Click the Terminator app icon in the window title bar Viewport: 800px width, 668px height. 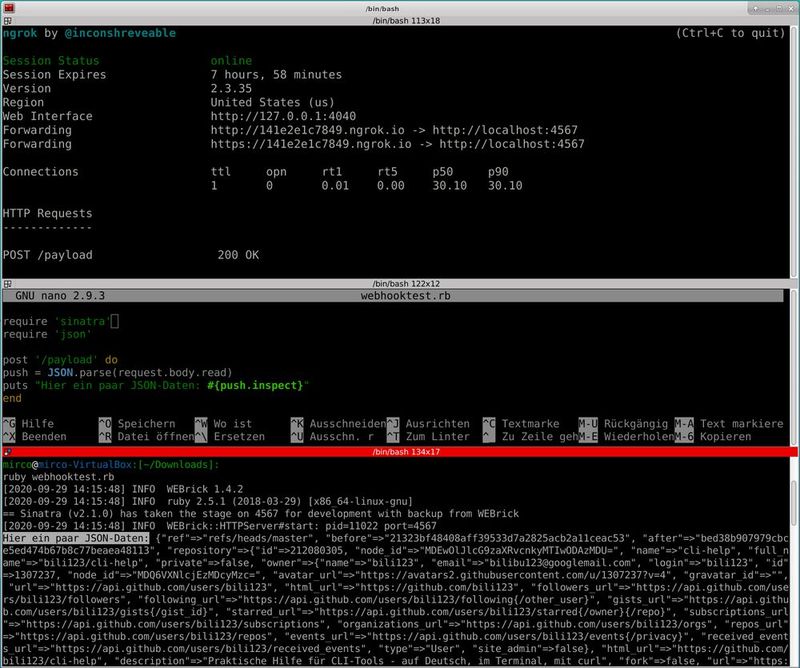coord(9,8)
